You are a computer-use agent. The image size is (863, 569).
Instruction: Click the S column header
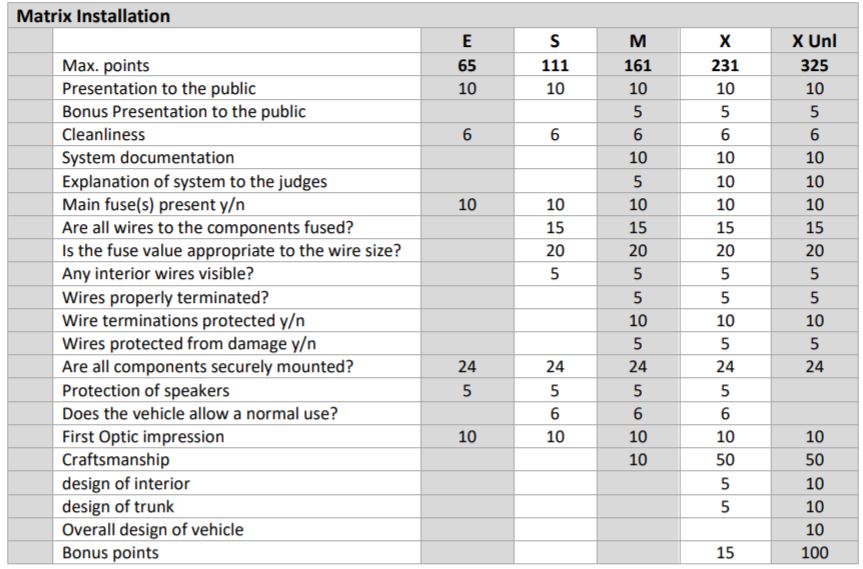[x=555, y=42]
